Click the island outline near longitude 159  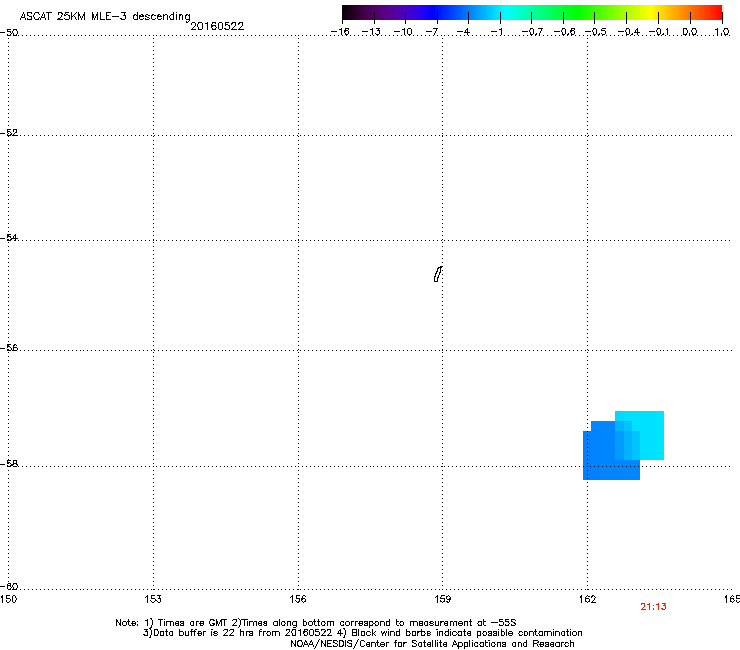pos(438,274)
